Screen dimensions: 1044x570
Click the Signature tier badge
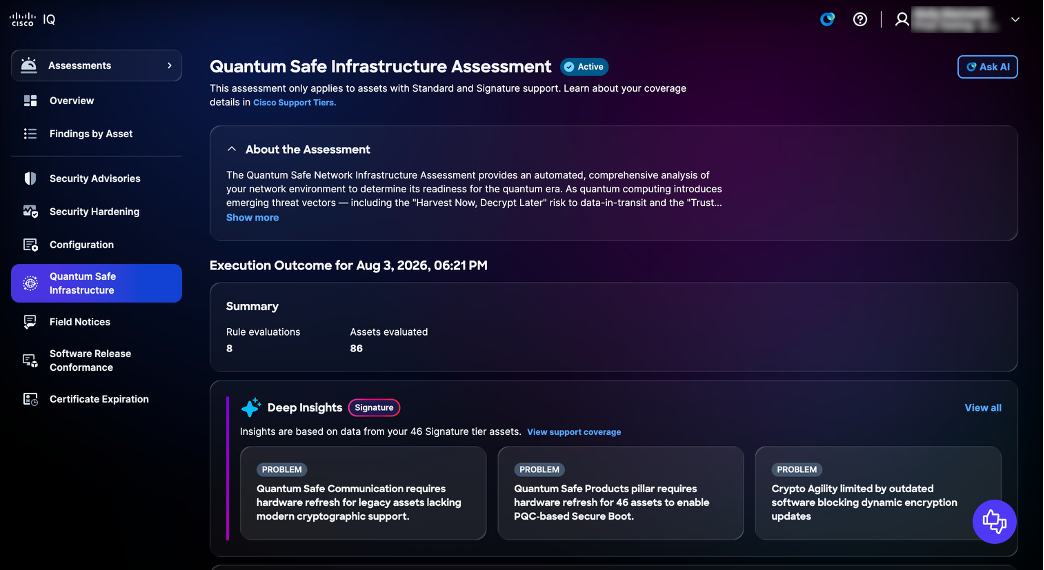[374, 408]
